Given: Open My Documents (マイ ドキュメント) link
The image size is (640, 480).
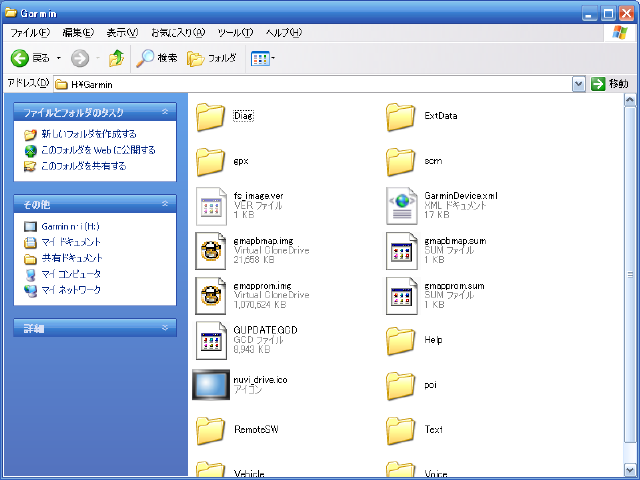Looking at the screenshot, I should (x=71, y=242).
